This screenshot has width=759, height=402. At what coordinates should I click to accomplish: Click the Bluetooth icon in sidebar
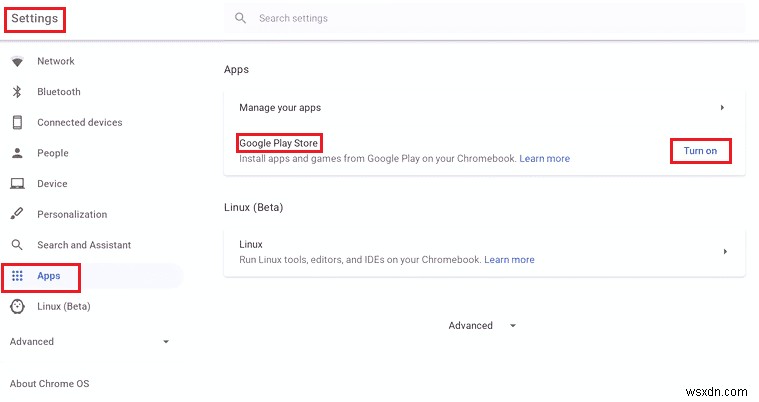coord(17,92)
